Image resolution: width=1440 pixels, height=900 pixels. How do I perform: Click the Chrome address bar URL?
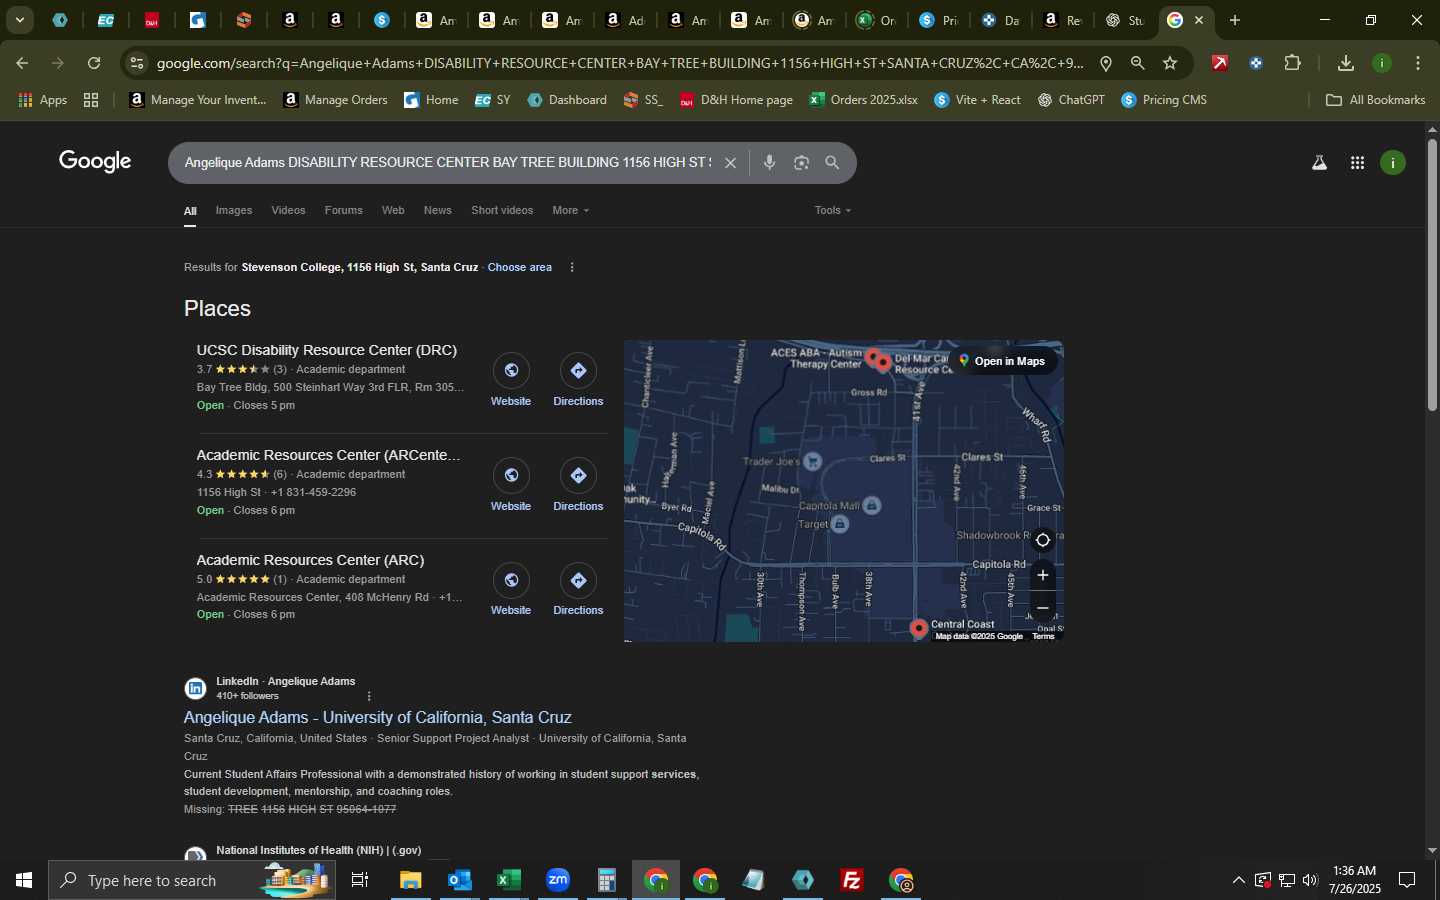[620, 63]
